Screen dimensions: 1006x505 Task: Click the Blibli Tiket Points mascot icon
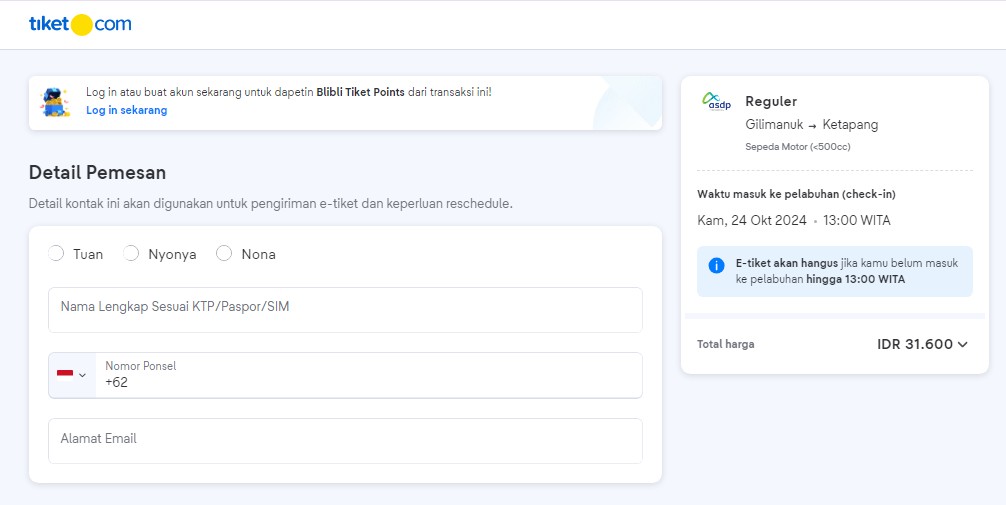coord(56,103)
